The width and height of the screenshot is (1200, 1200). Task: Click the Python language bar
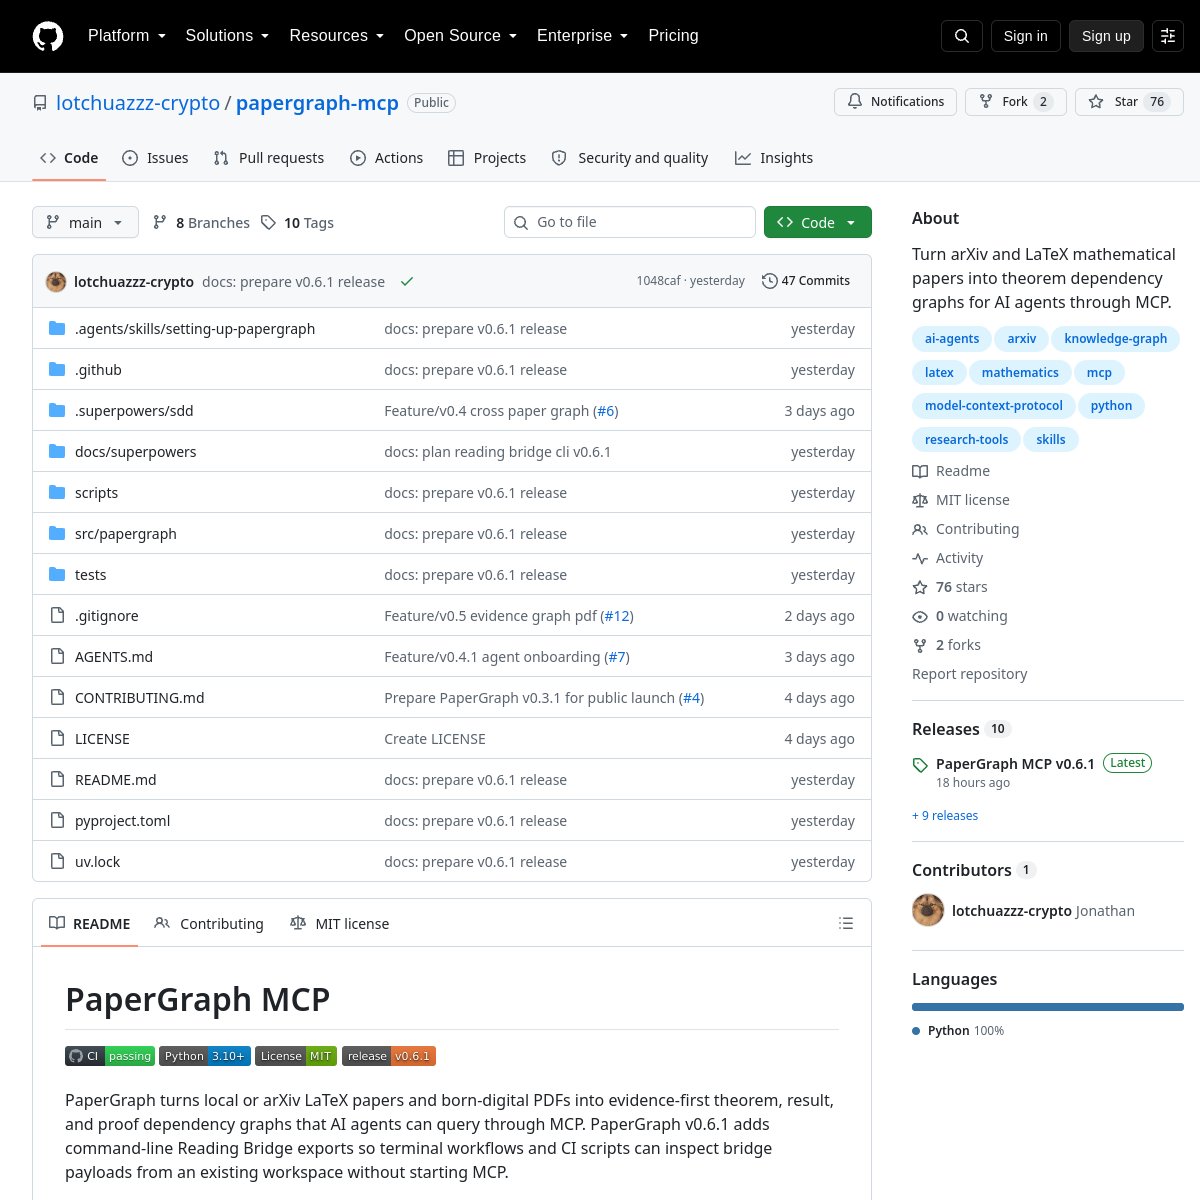(x=1048, y=1007)
